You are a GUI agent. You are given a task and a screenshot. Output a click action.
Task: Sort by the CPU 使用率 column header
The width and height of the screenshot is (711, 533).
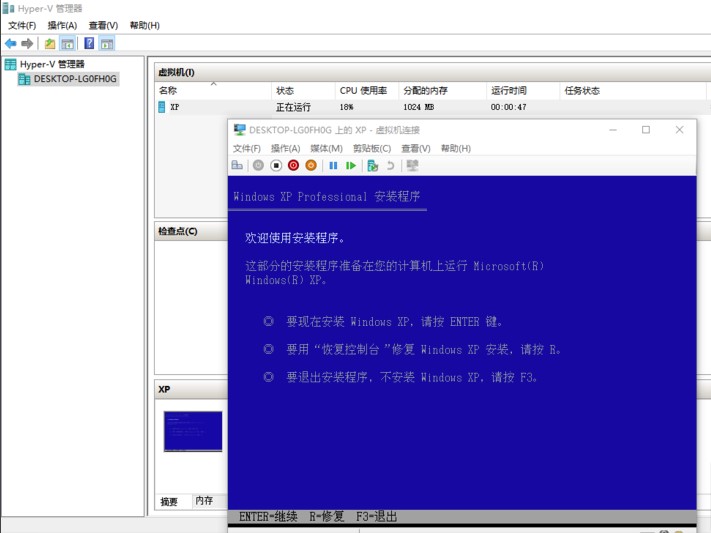click(x=367, y=91)
